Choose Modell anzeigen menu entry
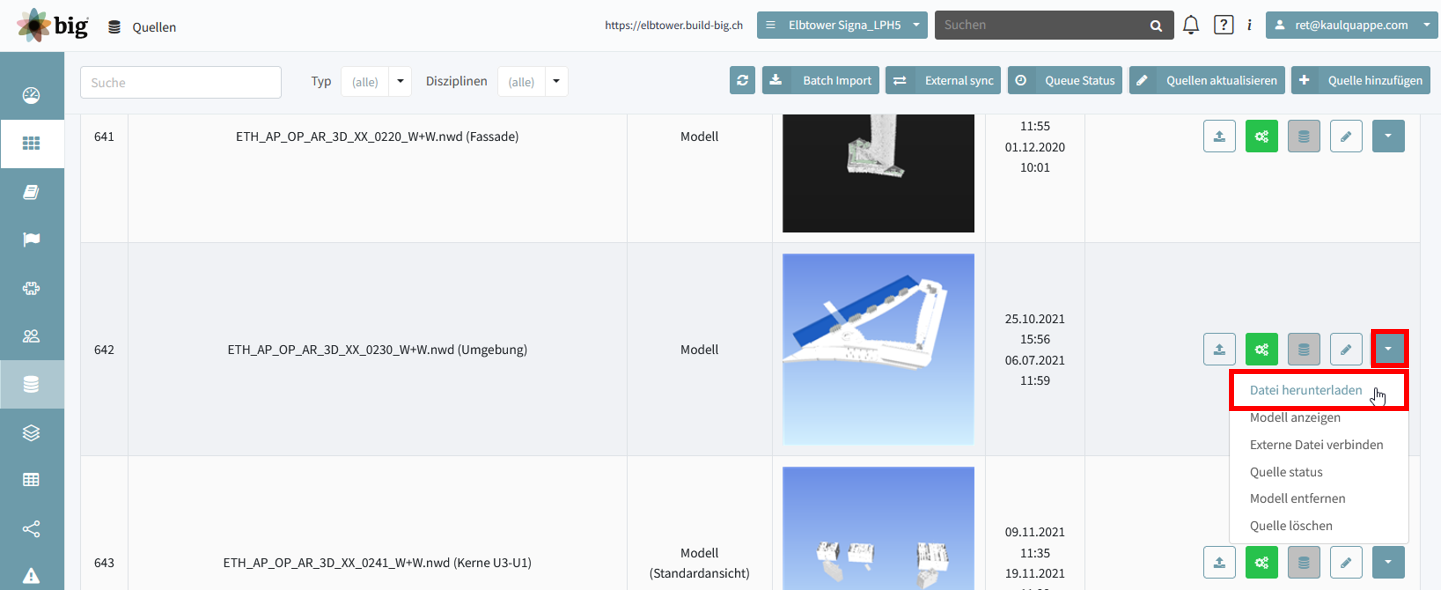This screenshot has height=590, width=1441. pos(1295,417)
